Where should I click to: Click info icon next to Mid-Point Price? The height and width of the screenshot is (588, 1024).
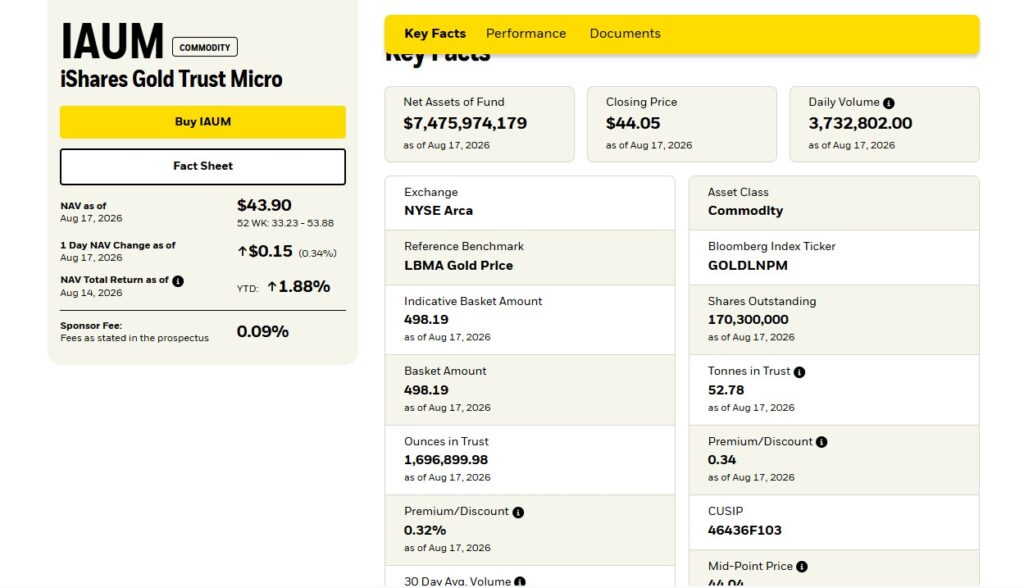coord(802,567)
